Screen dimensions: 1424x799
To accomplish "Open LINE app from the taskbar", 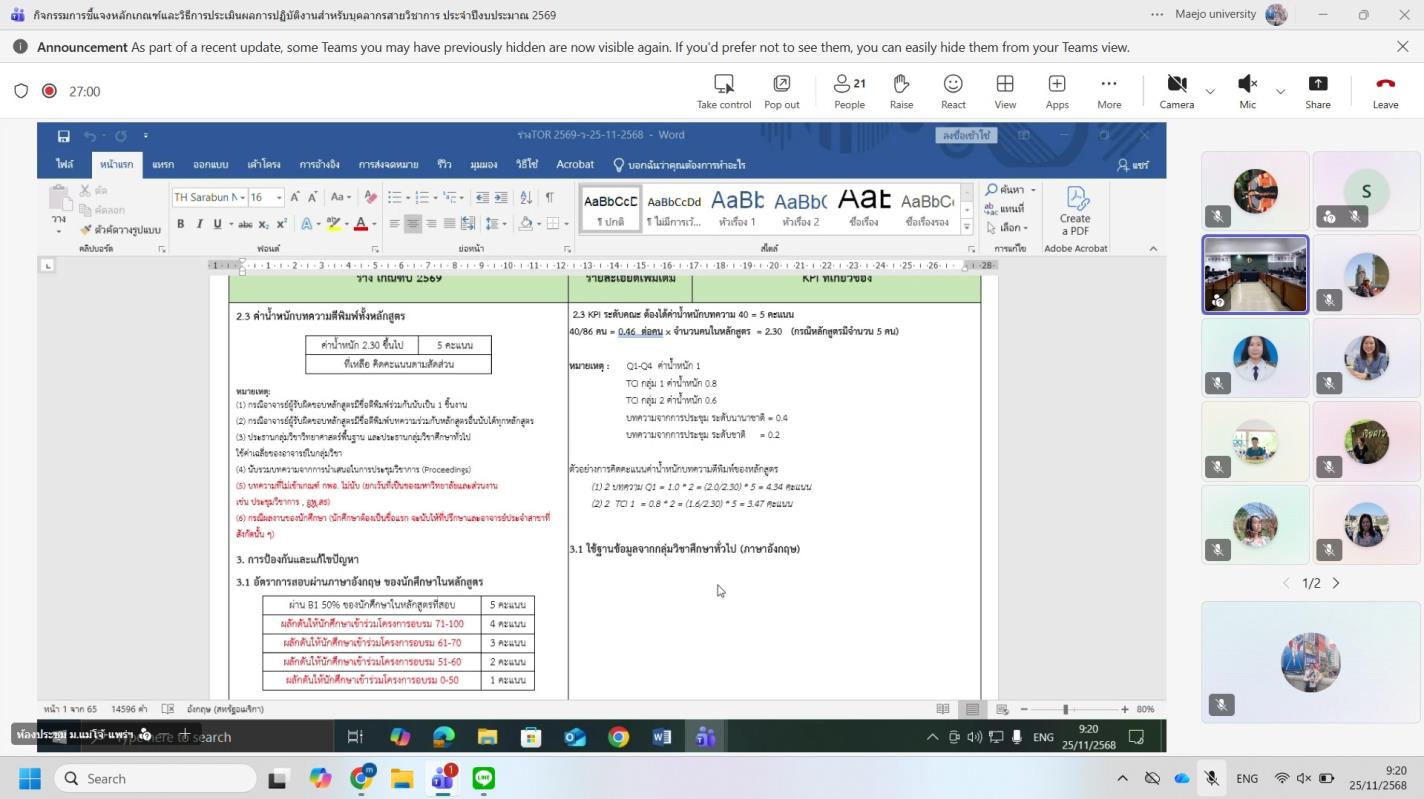I will pos(484,778).
